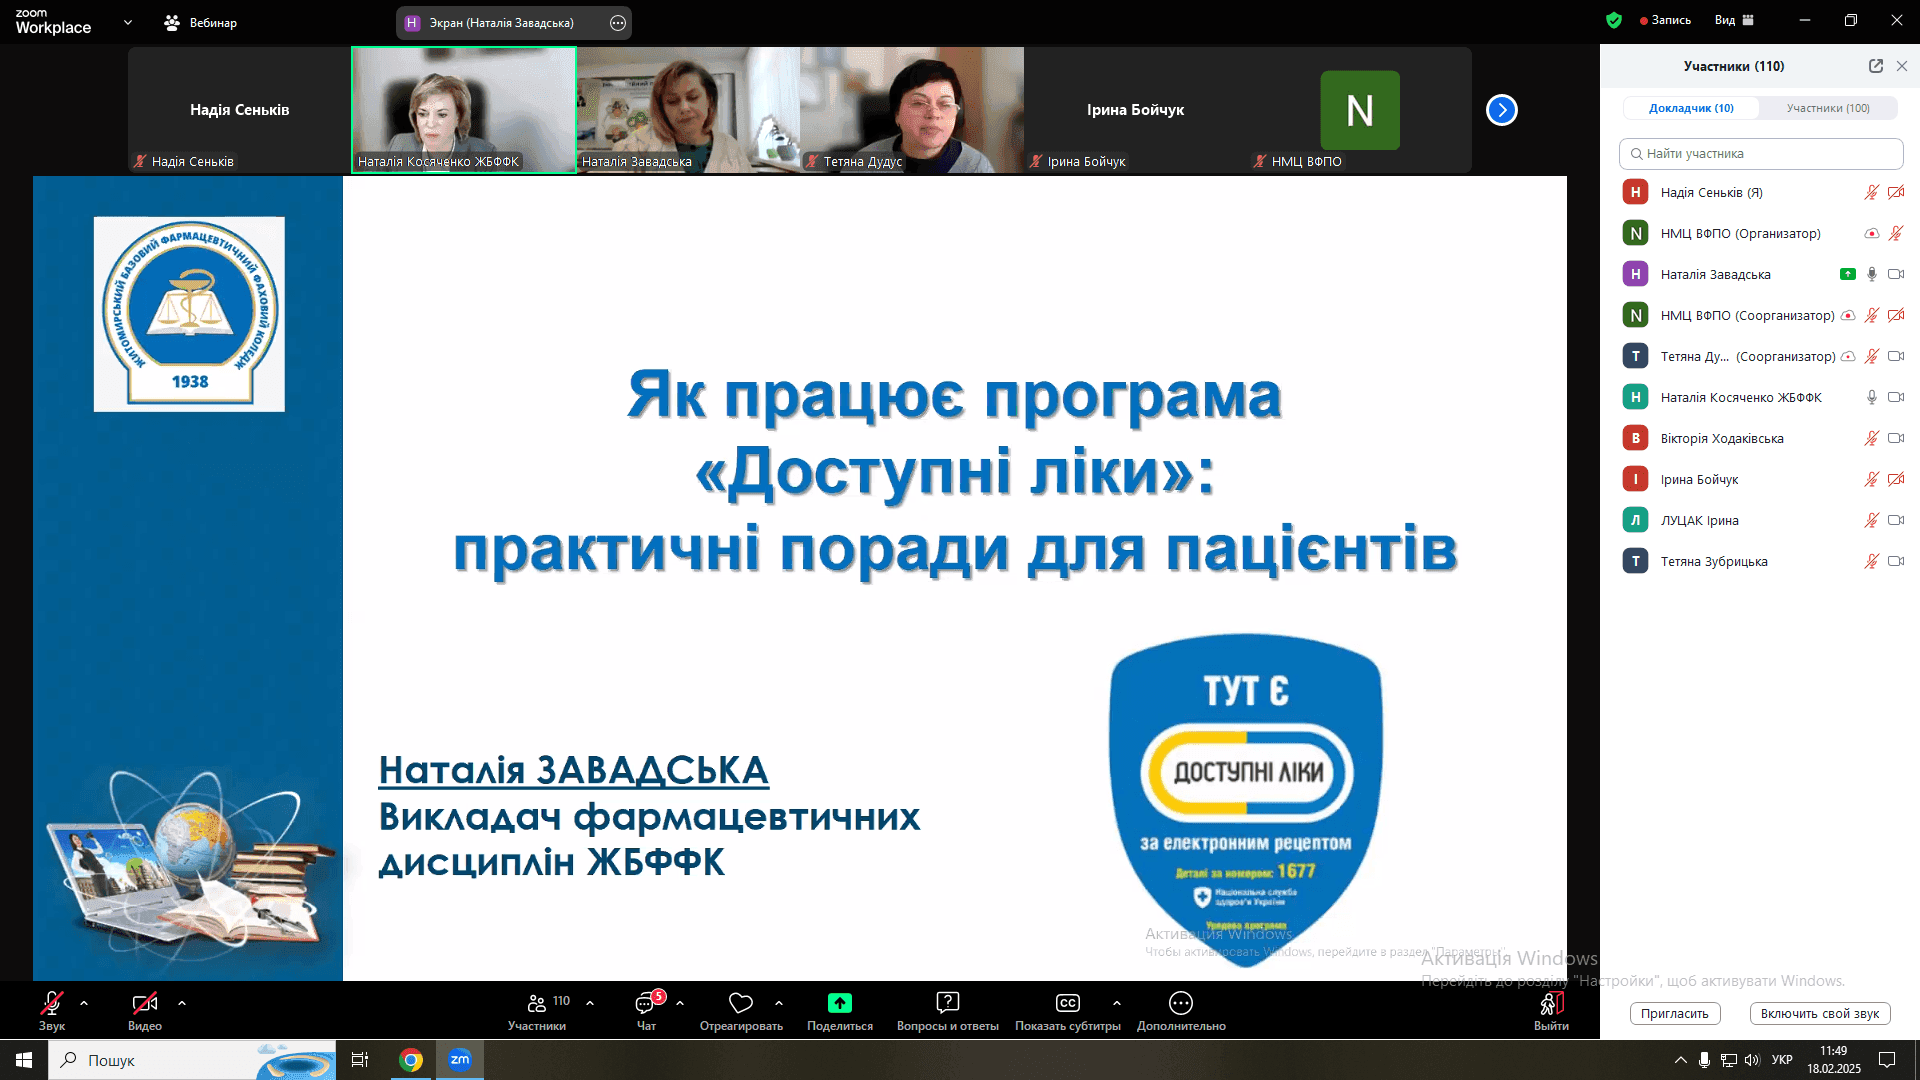The height and width of the screenshot is (1080, 1920).
Task: Click ЛУЦАК Ірина camera icon
Action: pos(1896,520)
